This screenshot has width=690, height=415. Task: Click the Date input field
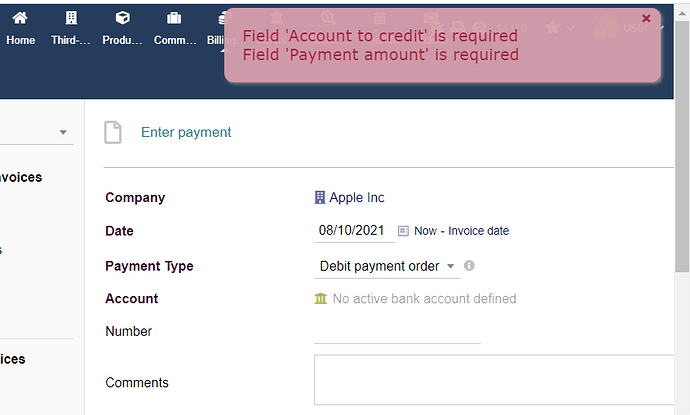(354, 231)
